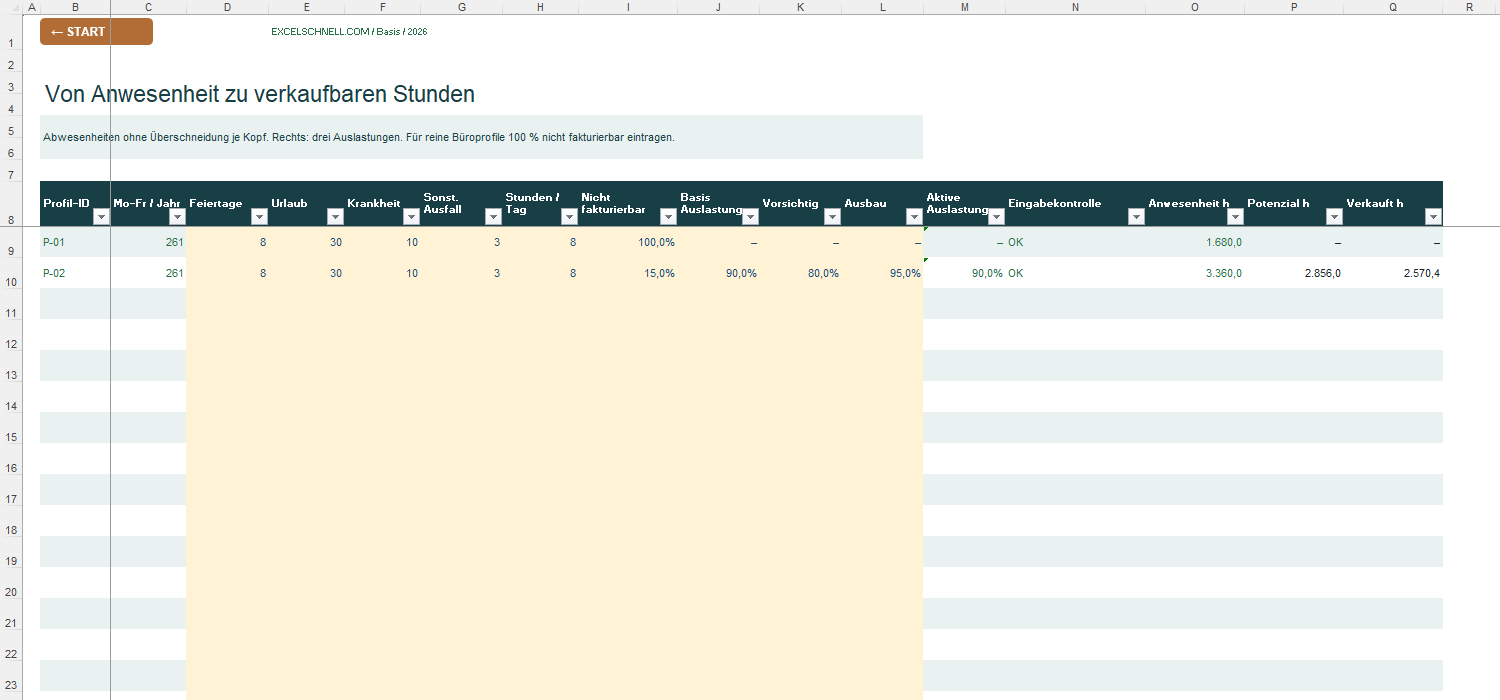
Task: Expand the Basis Auslastung filter
Action: click(x=750, y=217)
